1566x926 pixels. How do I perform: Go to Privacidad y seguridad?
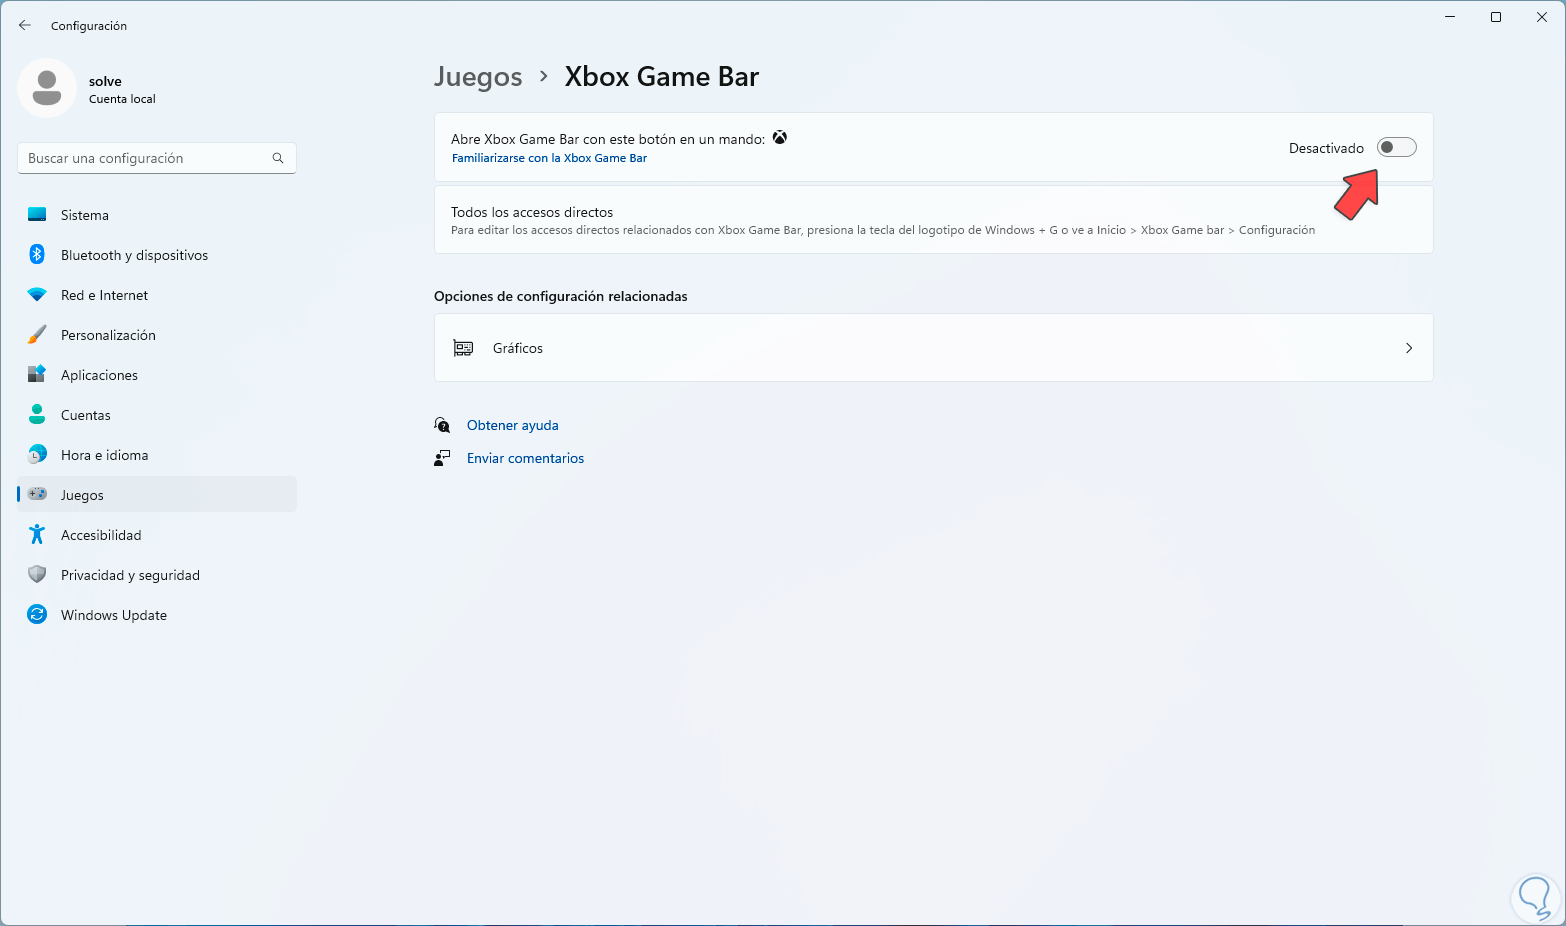[157, 575]
